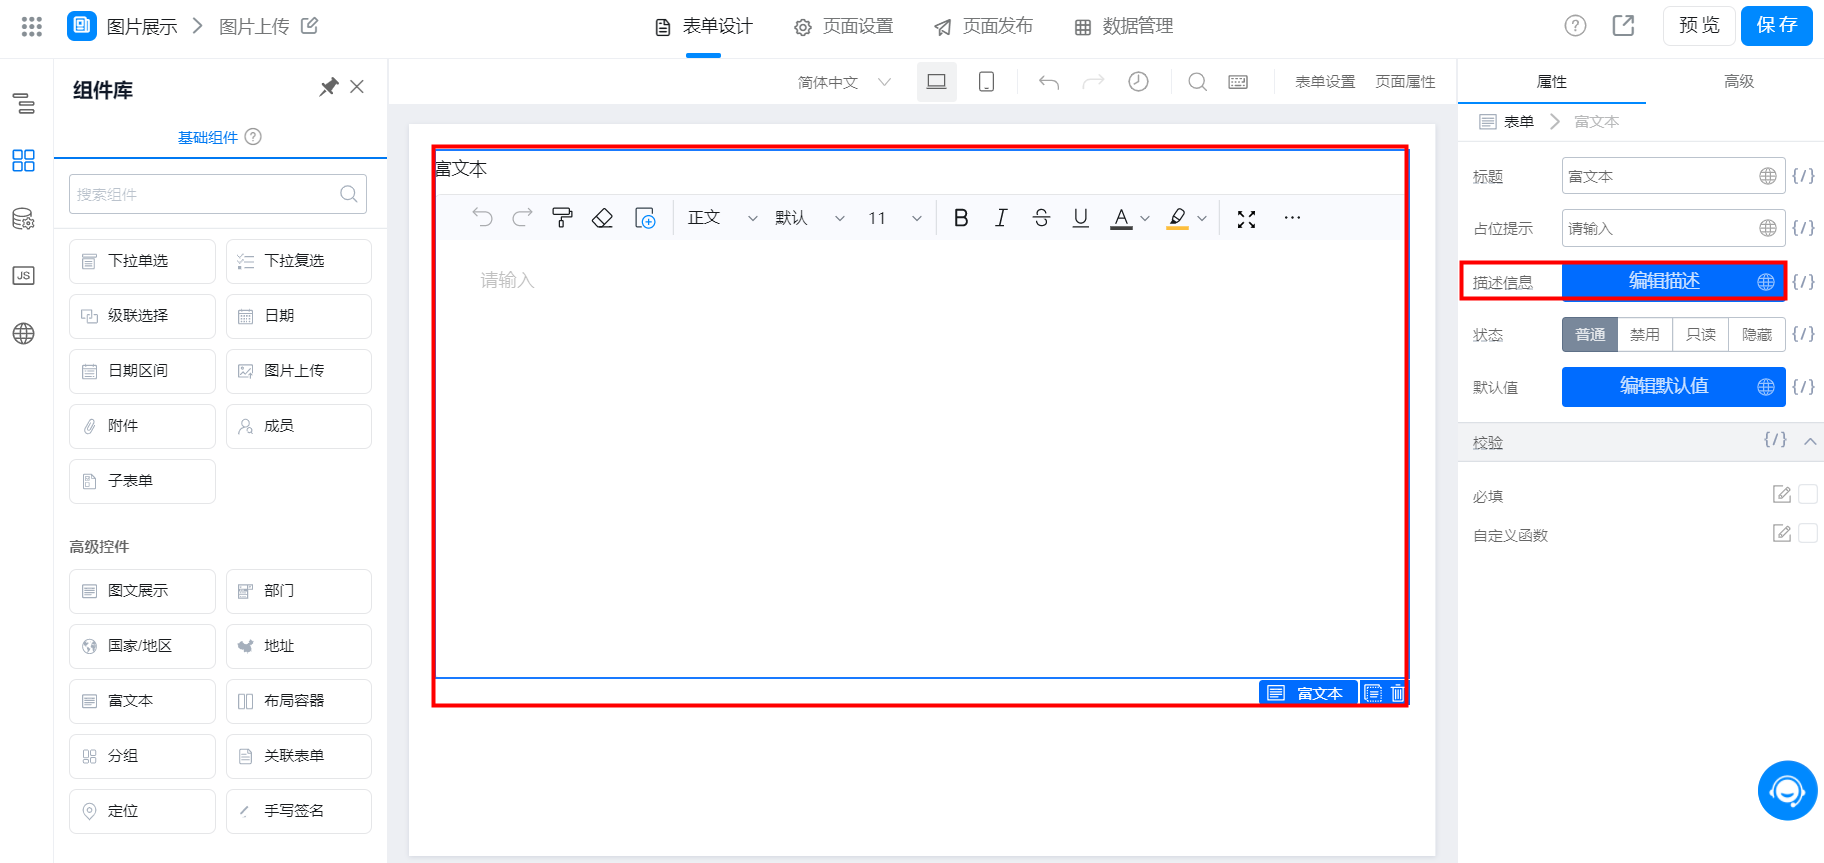Open the keyboard shortcuts icon
The width and height of the screenshot is (1824, 863).
point(1238,82)
